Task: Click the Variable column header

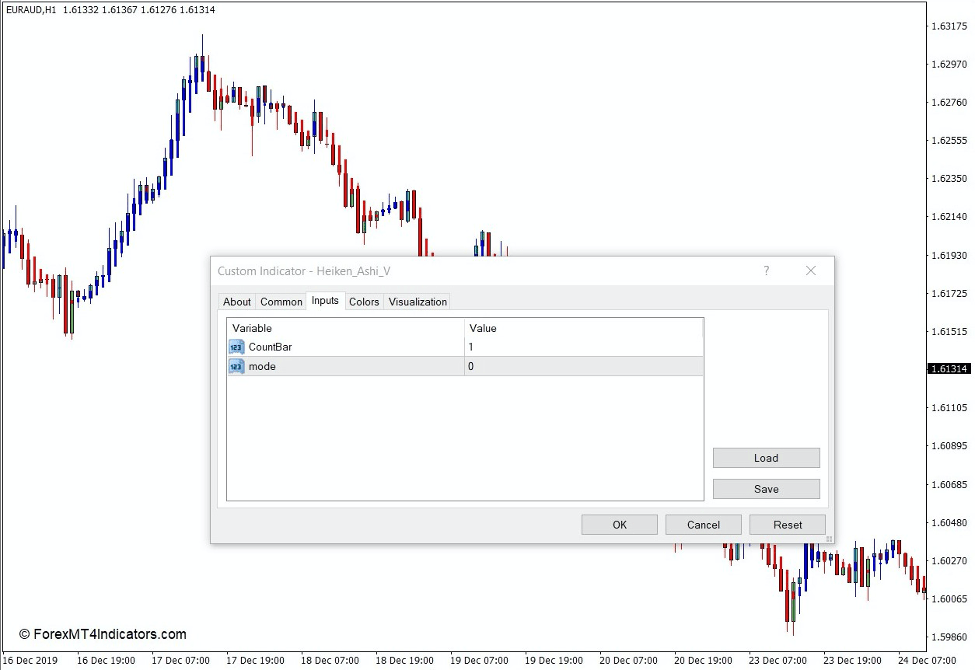Action: coord(252,328)
